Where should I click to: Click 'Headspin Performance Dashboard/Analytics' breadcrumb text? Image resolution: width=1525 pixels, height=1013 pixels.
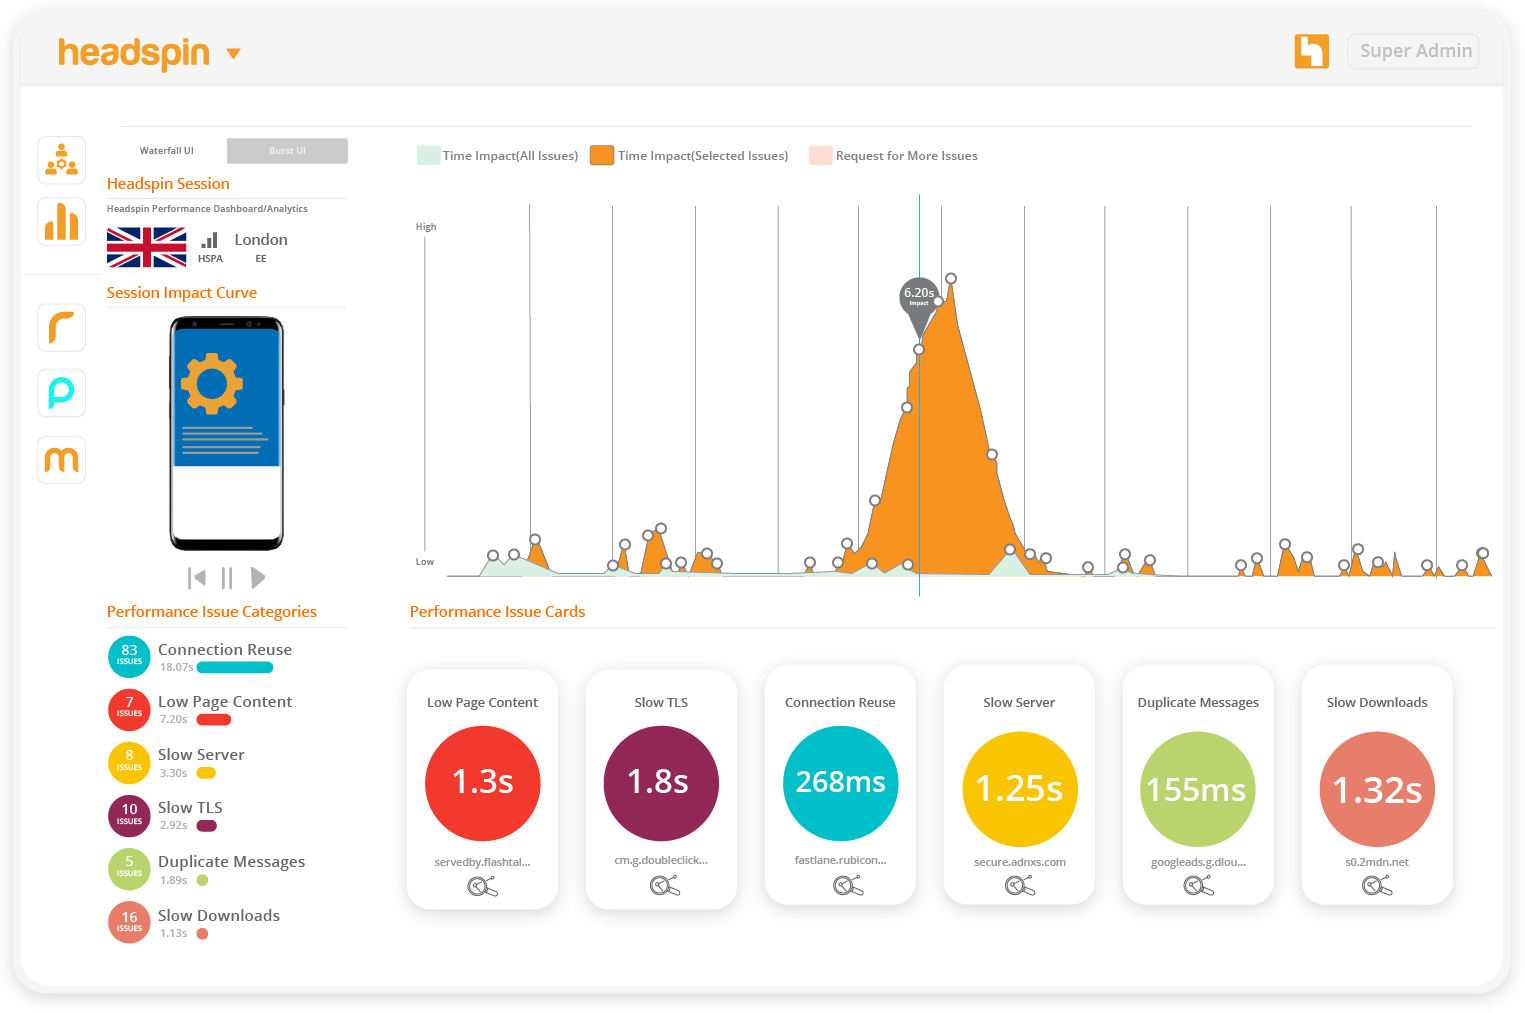coord(207,209)
